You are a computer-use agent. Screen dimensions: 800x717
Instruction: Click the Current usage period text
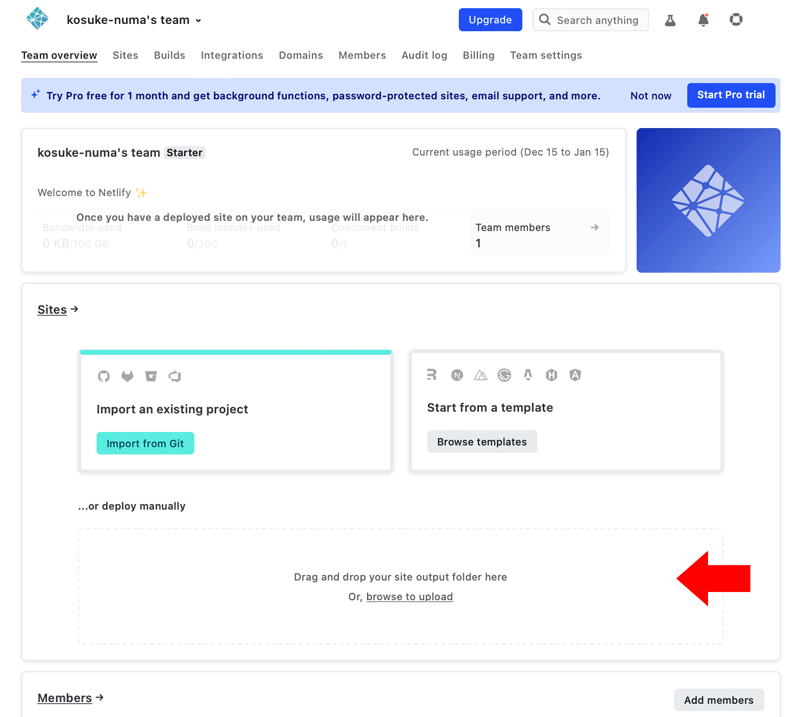point(510,152)
